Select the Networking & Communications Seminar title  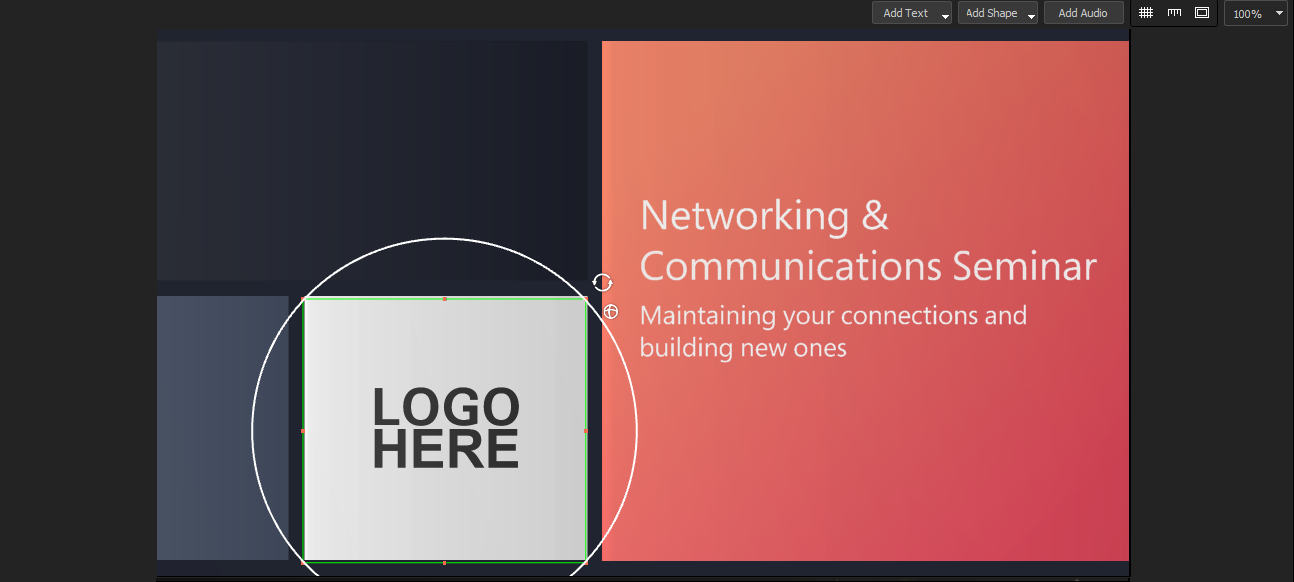[868, 240]
